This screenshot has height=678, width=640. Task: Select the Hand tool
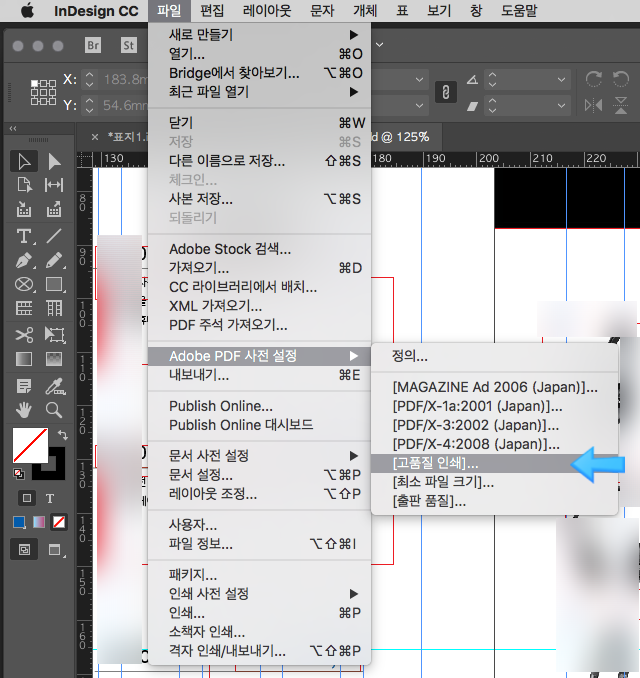coord(24,409)
